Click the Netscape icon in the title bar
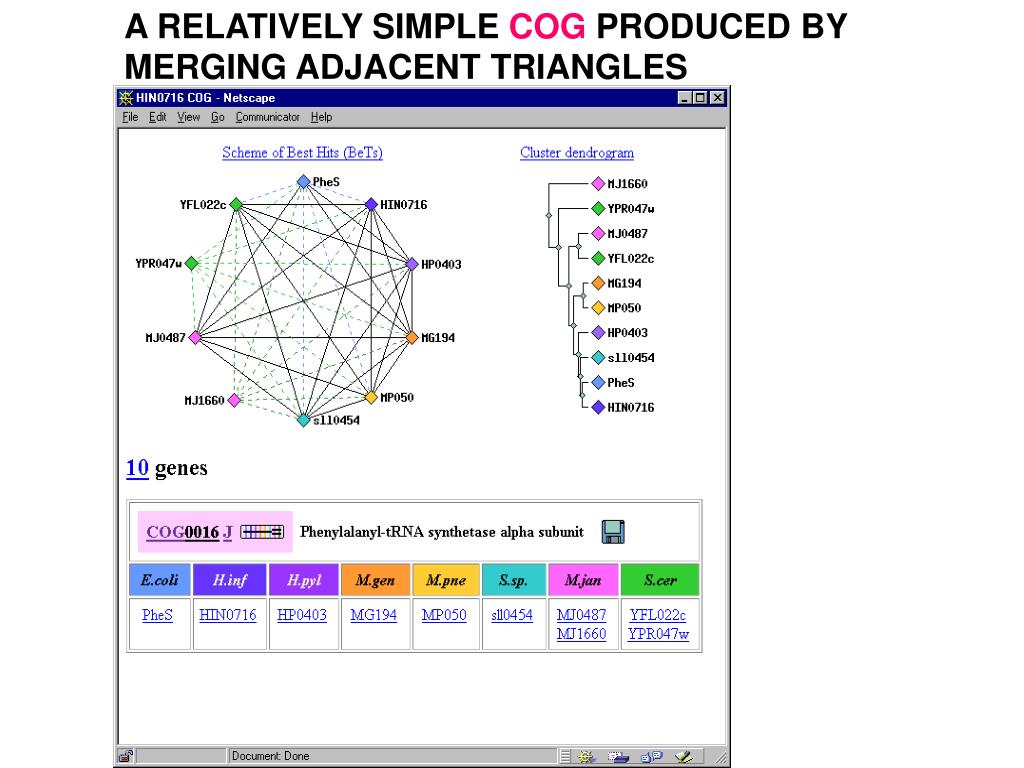This screenshot has height=768, width=1024. click(x=126, y=98)
